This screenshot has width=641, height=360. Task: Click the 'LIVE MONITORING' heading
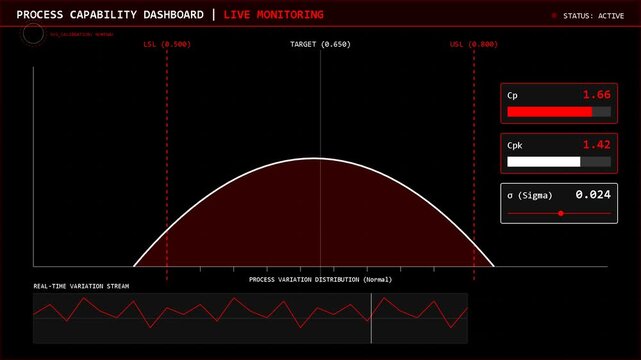(x=273, y=15)
